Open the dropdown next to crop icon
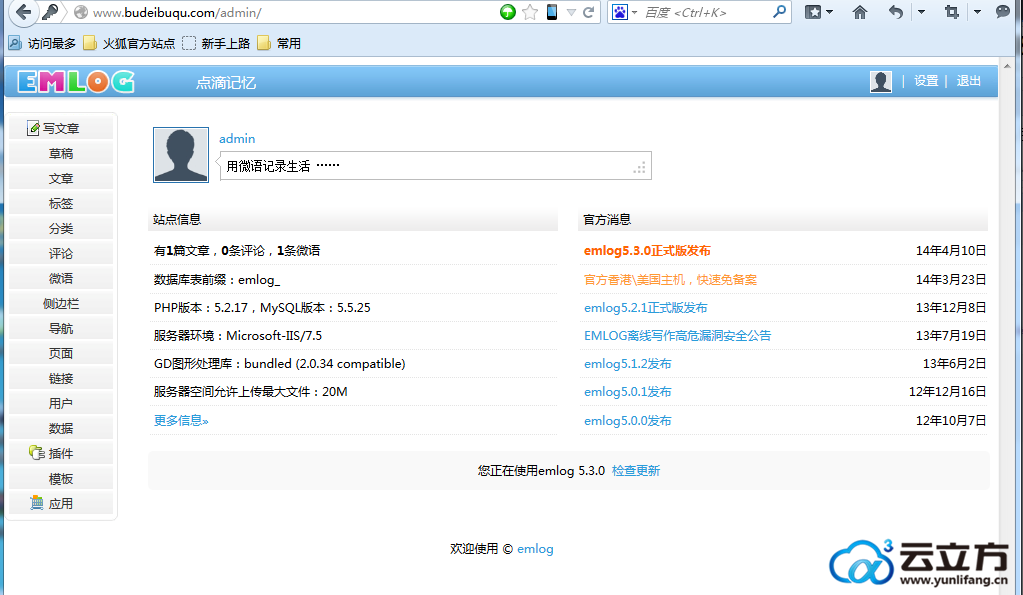Image resolution: width=1023 pixels, height=595 pixels. (977, 12)
